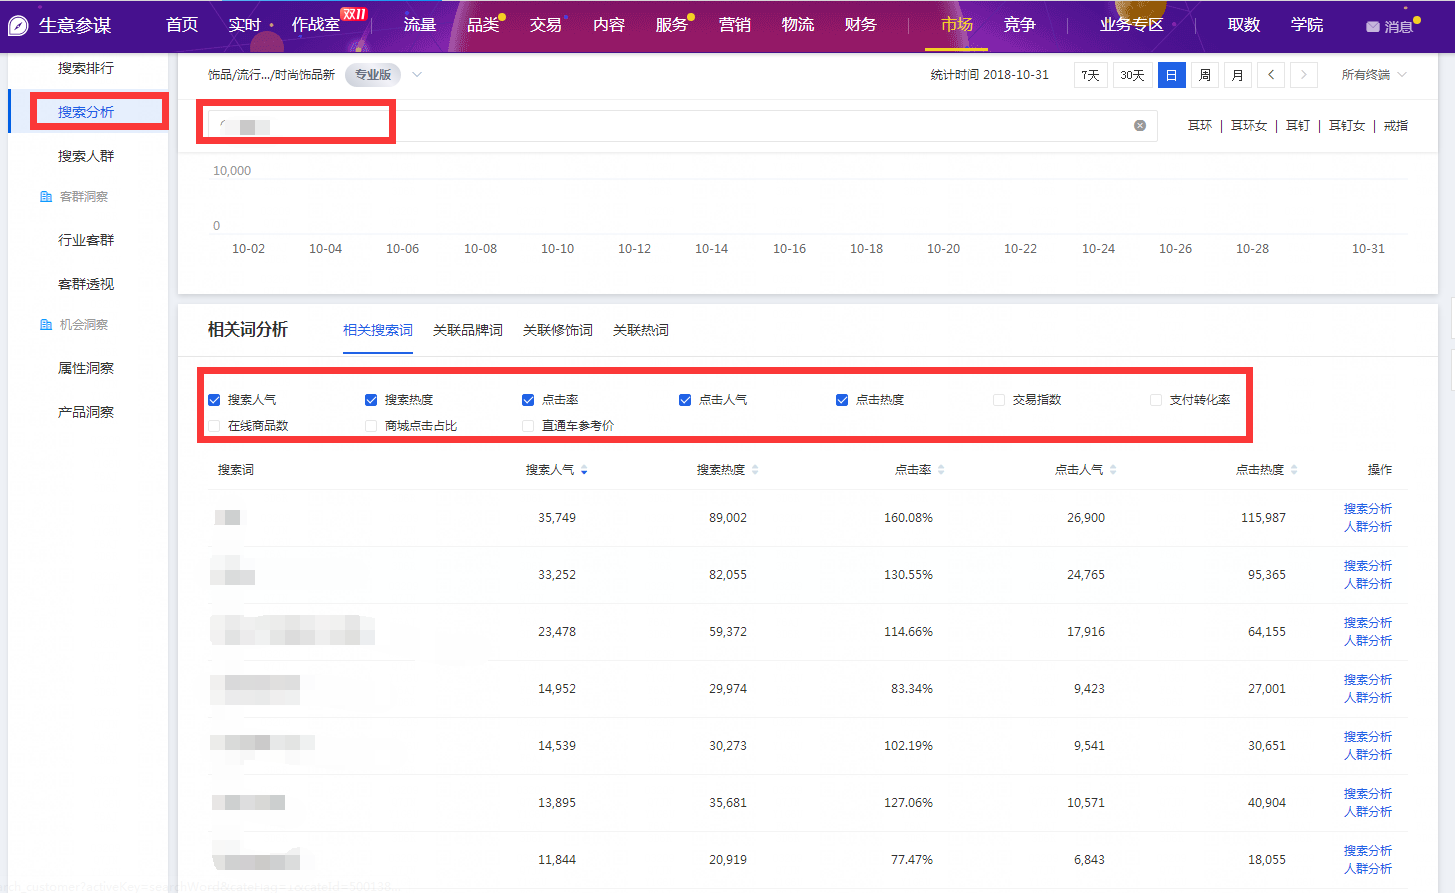Open the 品类 top menu
The image size is (1455, 893).
tap(483, 25)
